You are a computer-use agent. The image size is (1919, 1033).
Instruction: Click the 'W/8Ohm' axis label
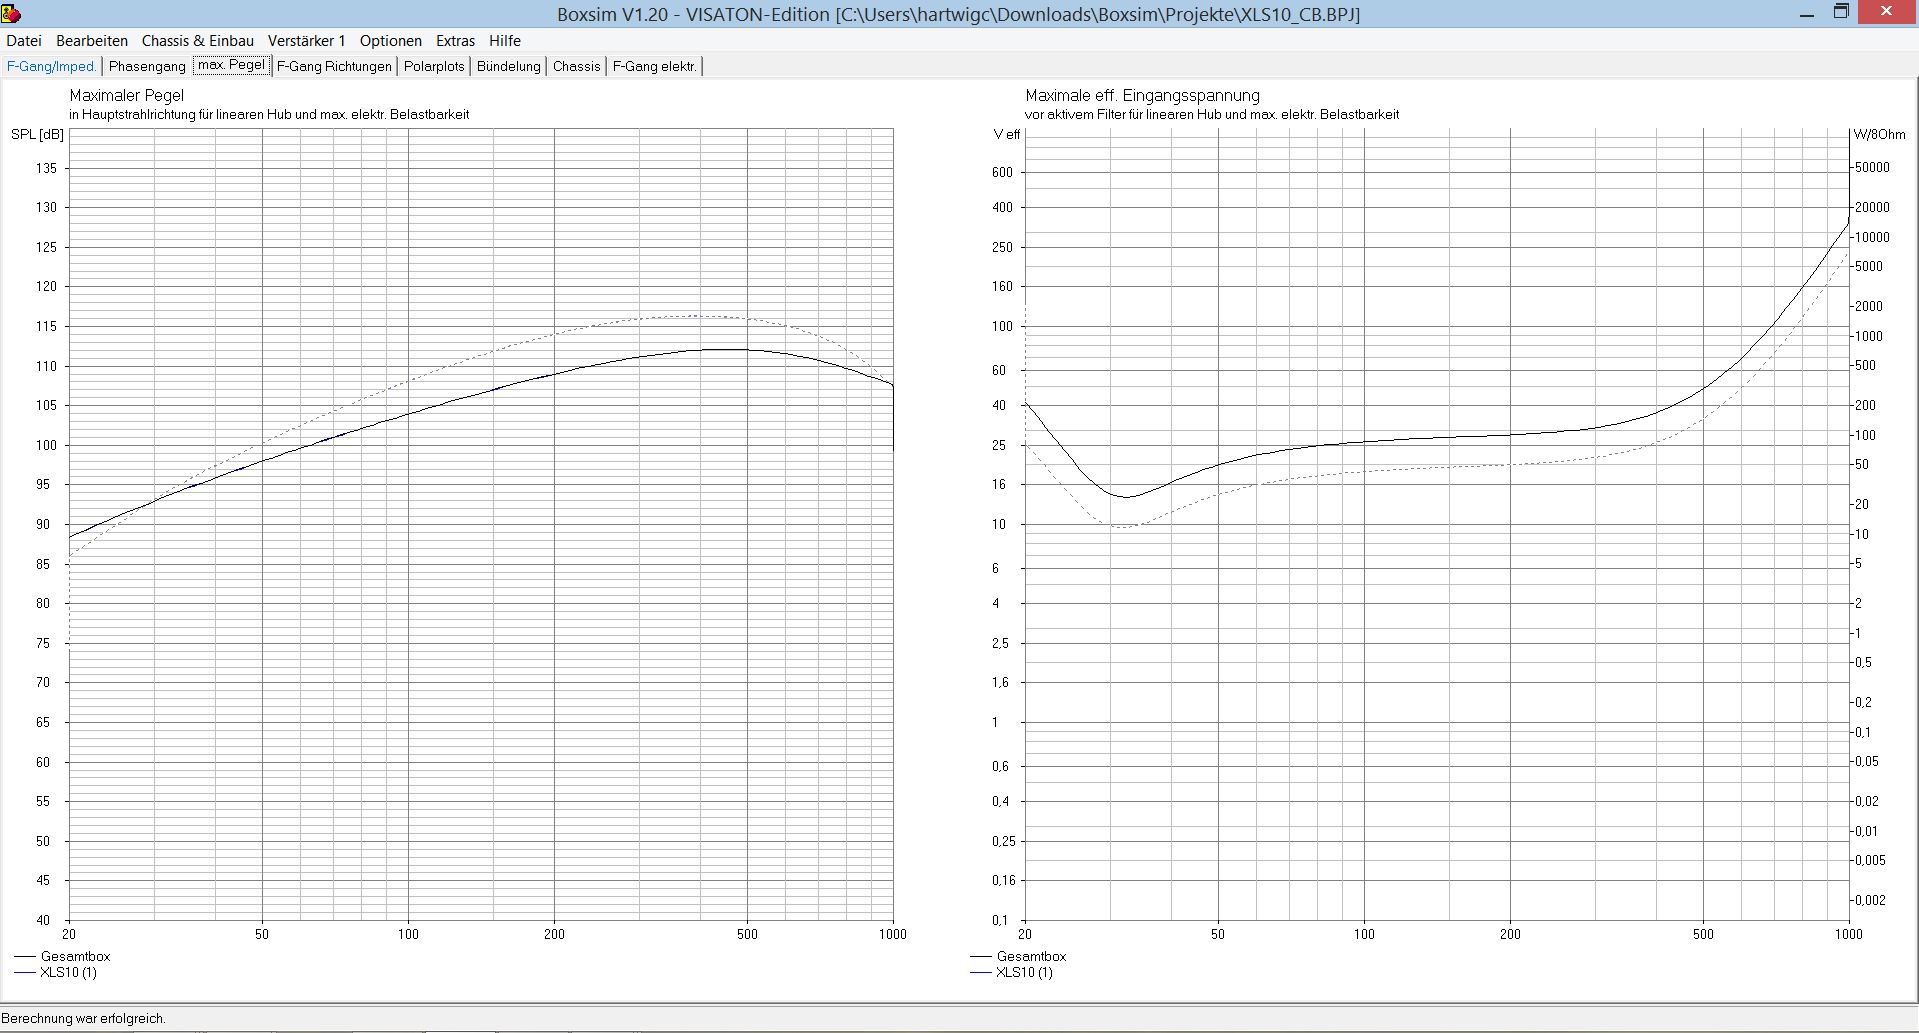tap(1879, 135)
